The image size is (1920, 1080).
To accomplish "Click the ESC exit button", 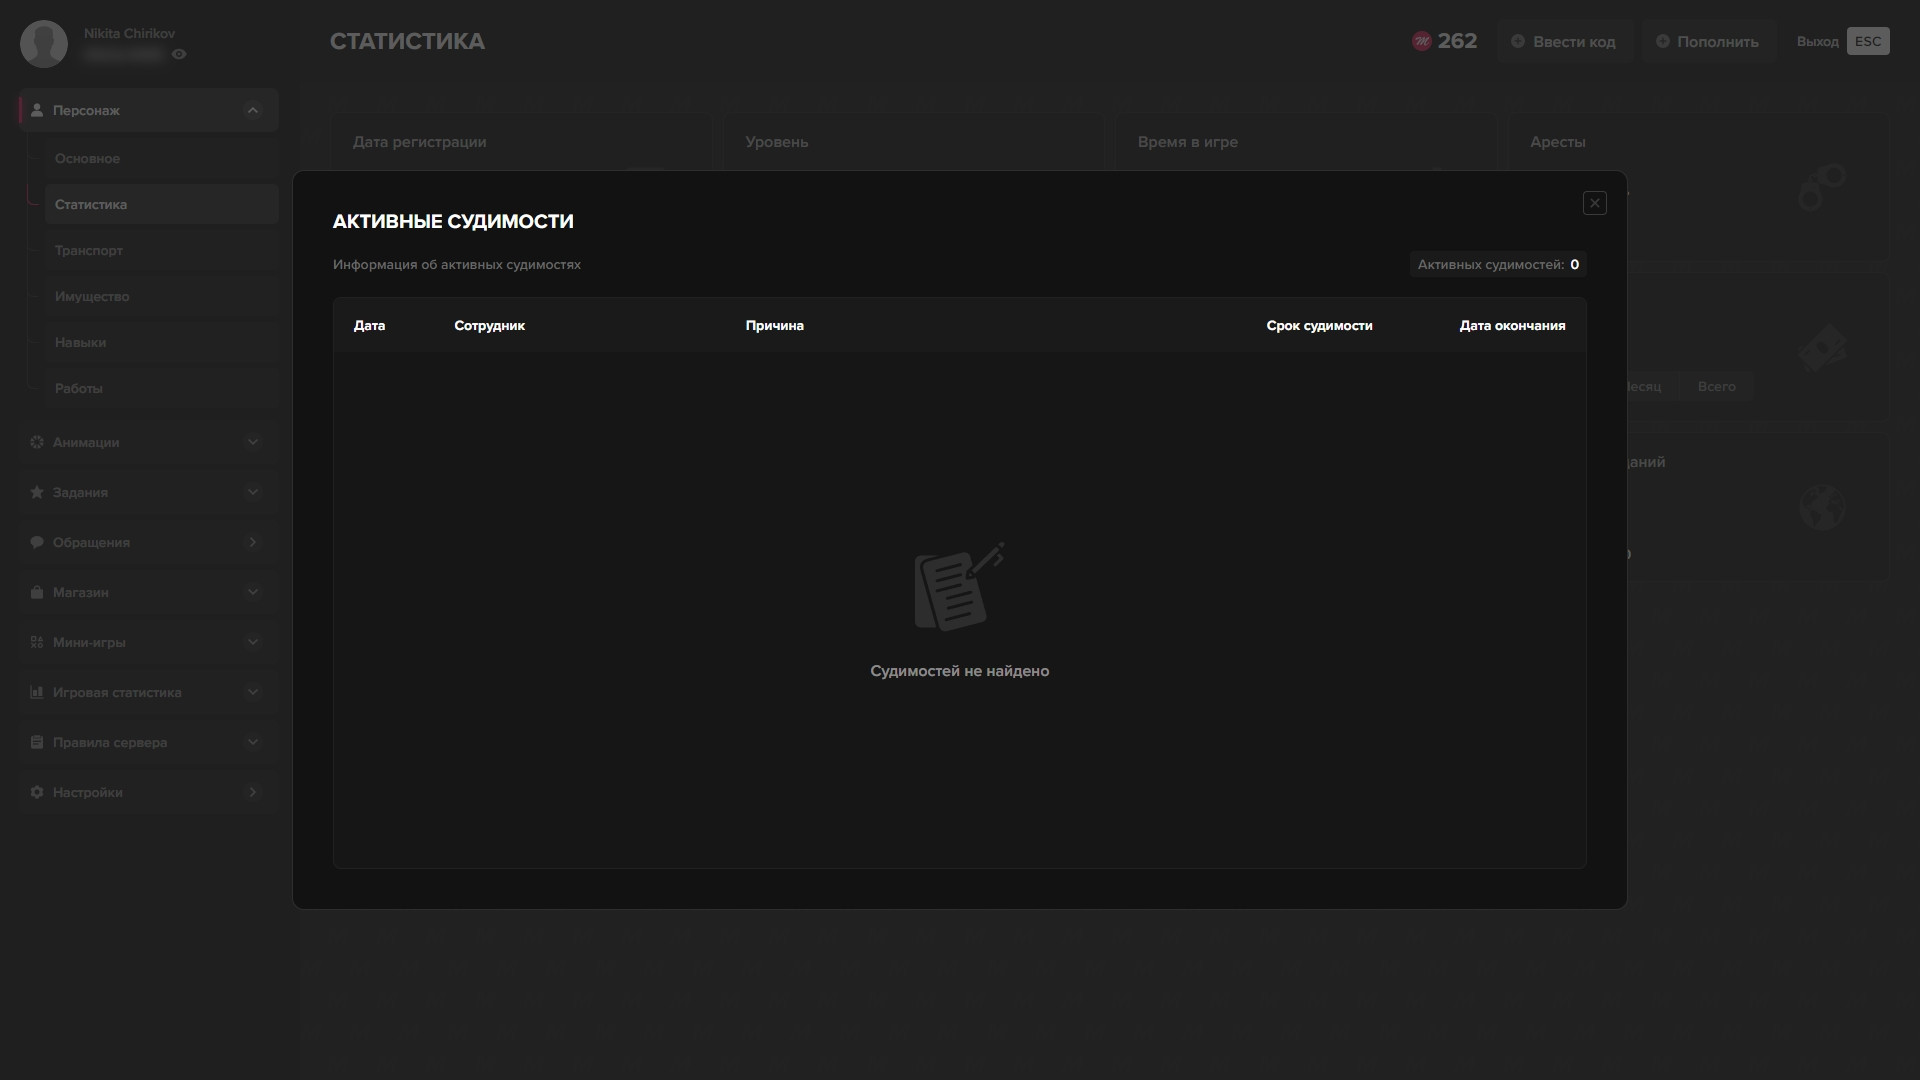I will [1868, 41].
